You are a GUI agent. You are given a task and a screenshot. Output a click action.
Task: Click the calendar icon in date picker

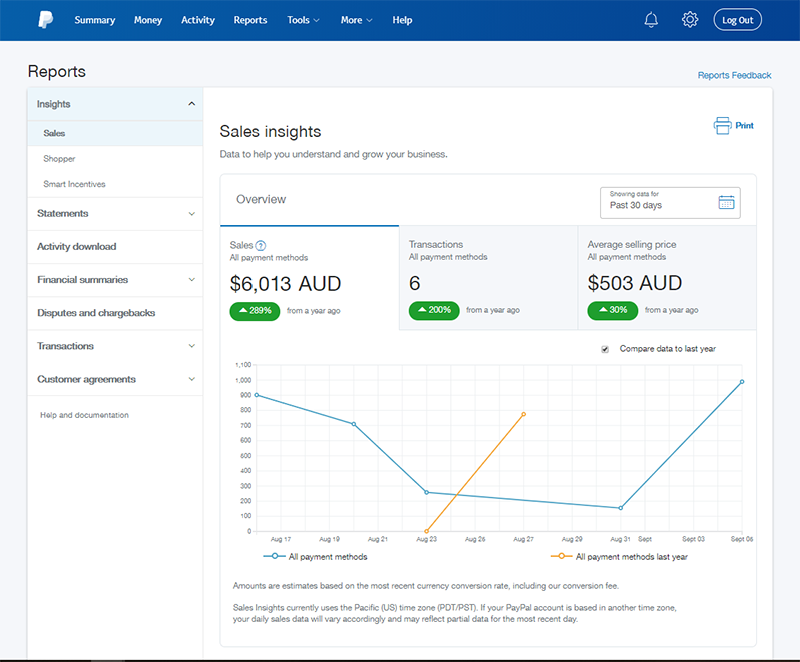tap(727, 202)
